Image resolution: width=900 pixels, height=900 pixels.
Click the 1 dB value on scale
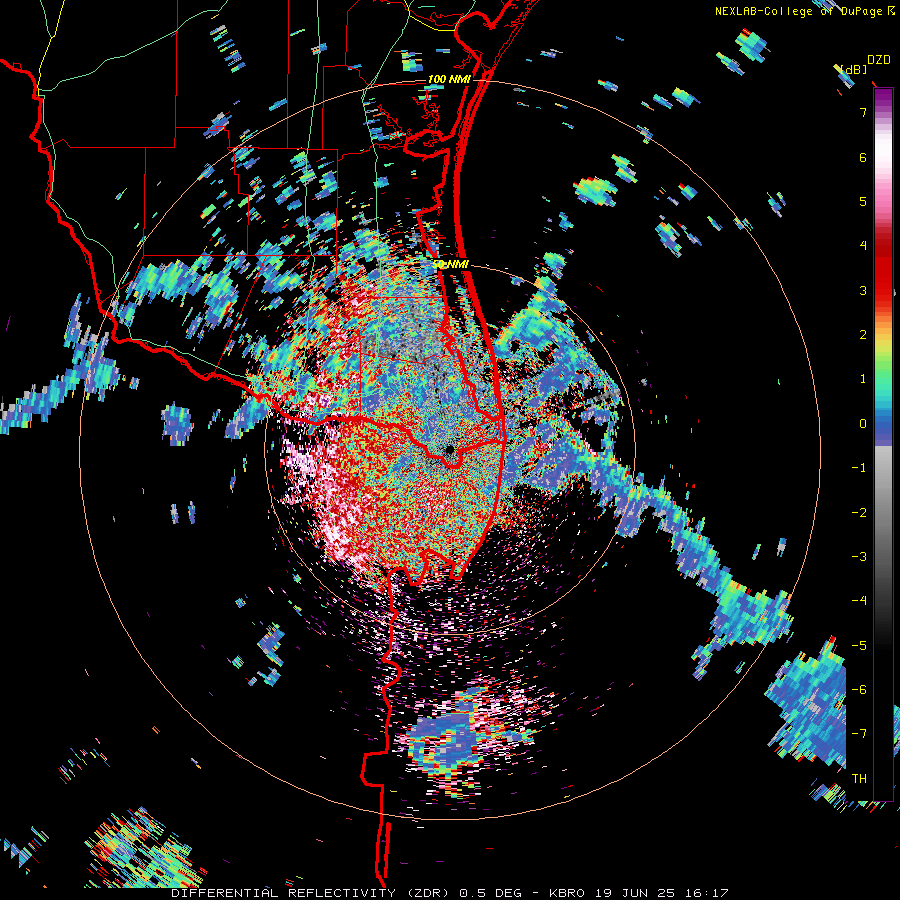pyautogui.click(x=863, y=379)
